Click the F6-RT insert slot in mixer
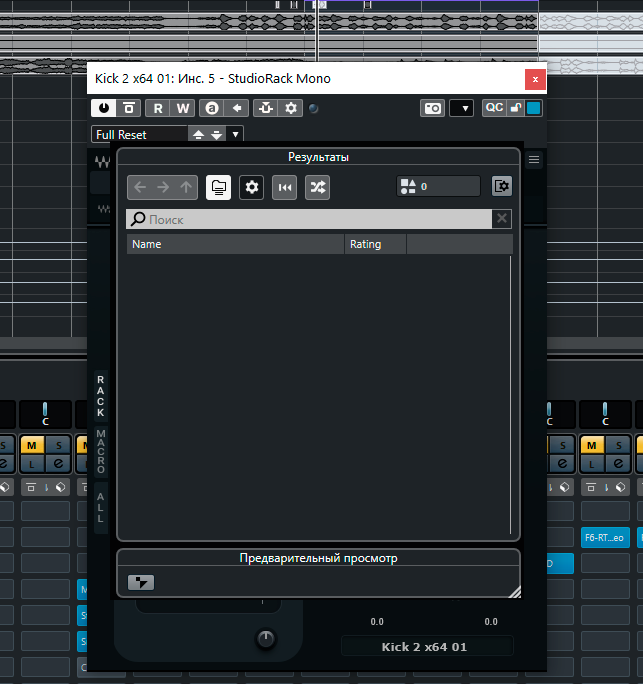The image size is (643, 684). click(x=605, y=537)
